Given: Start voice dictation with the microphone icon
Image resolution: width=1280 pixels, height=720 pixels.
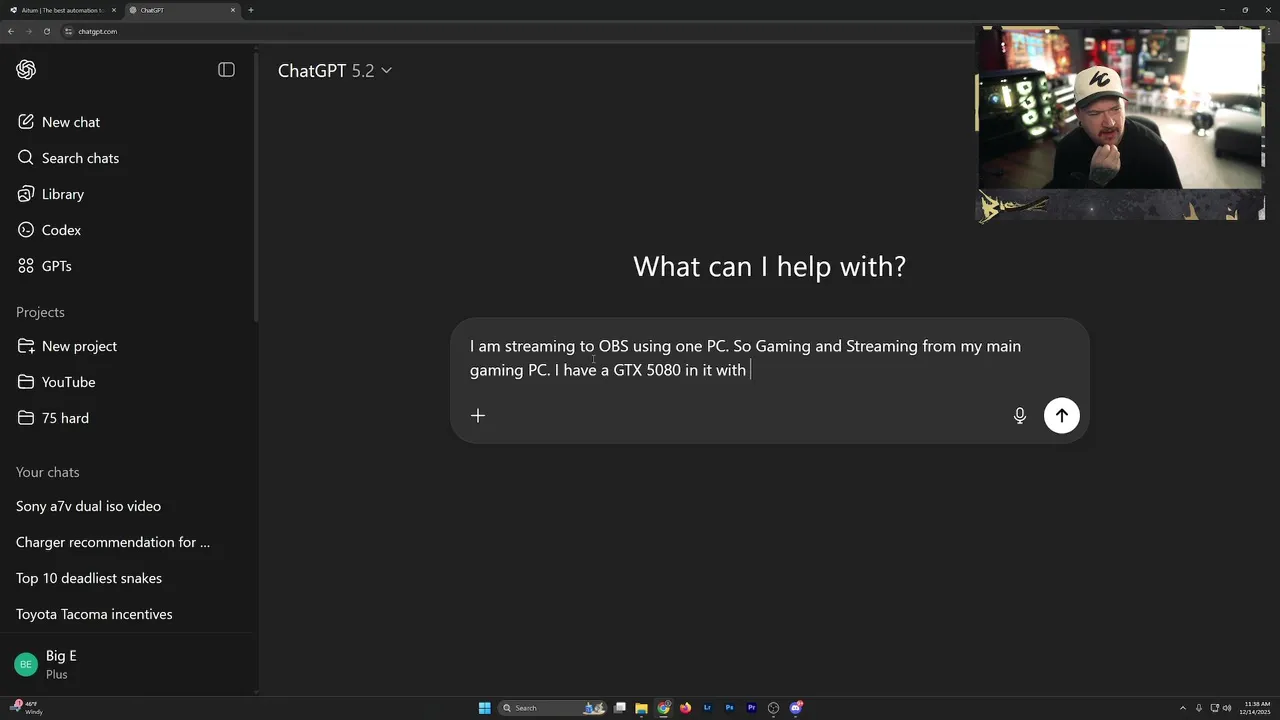Looking at the screenshot, I should tap(1020, 416).
